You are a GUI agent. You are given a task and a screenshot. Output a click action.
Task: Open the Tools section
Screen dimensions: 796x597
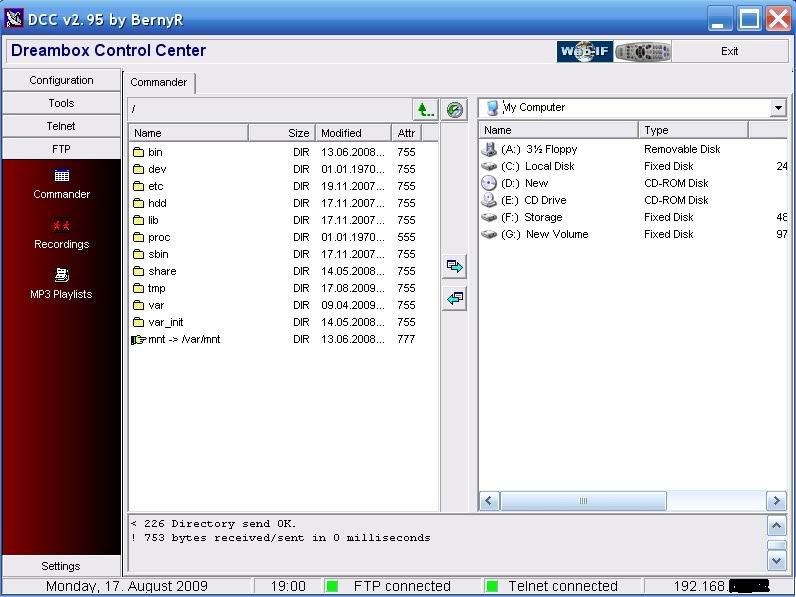61,103
